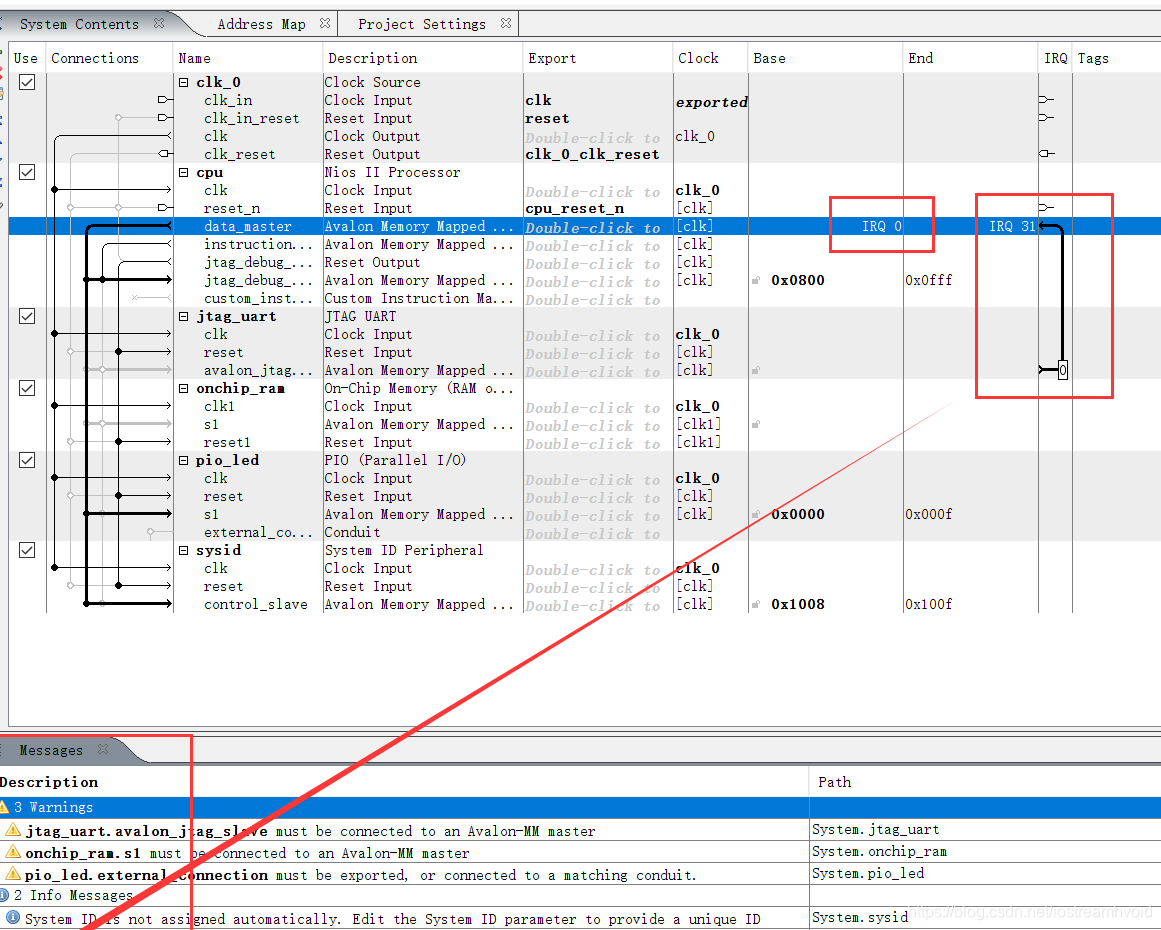
Task: Close the Address Map tab
Action: (324, 24)
